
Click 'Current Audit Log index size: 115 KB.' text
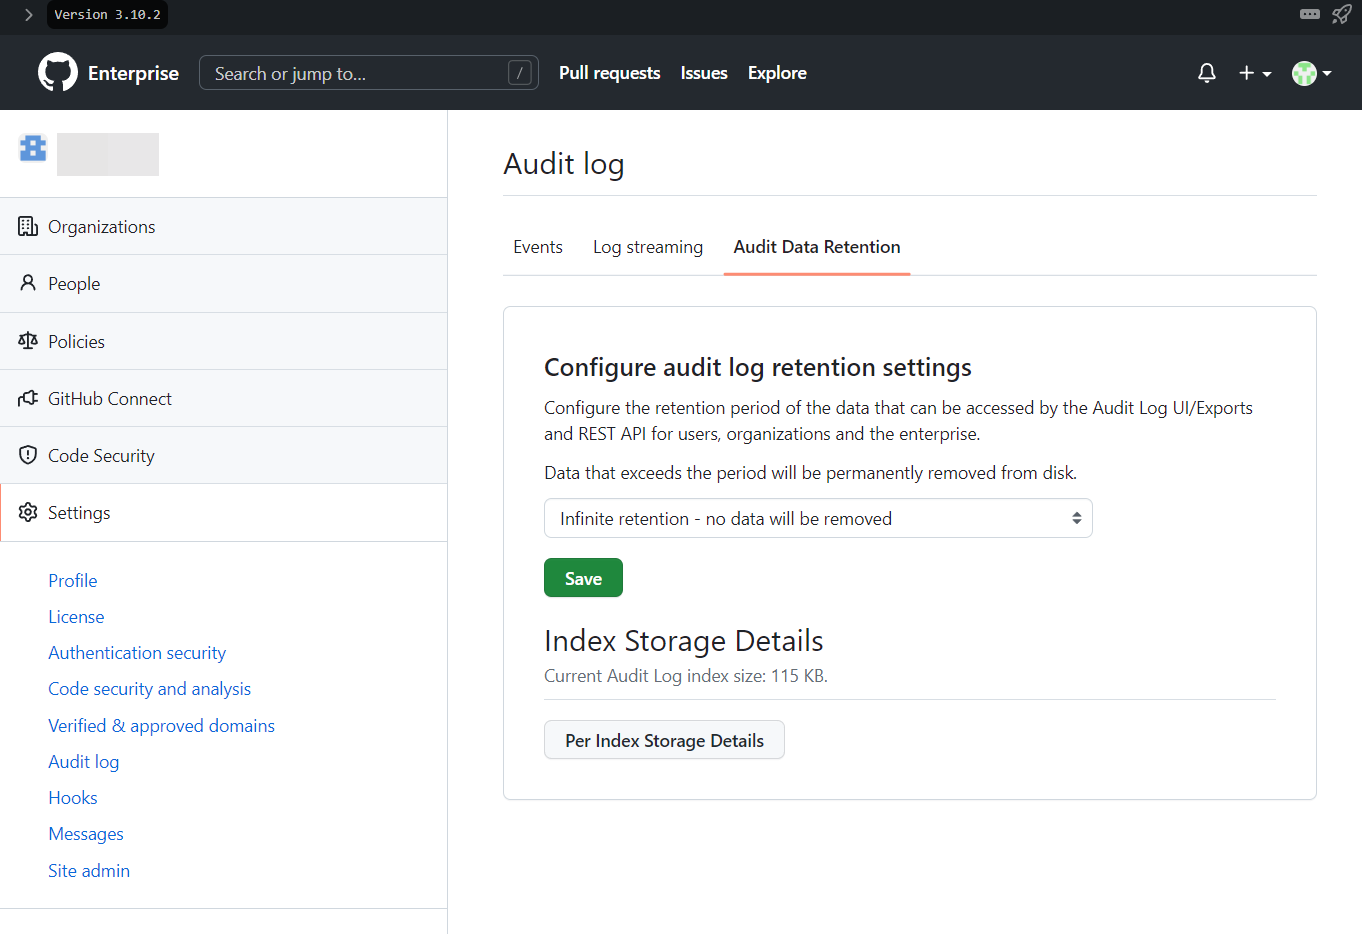[686, 676]
